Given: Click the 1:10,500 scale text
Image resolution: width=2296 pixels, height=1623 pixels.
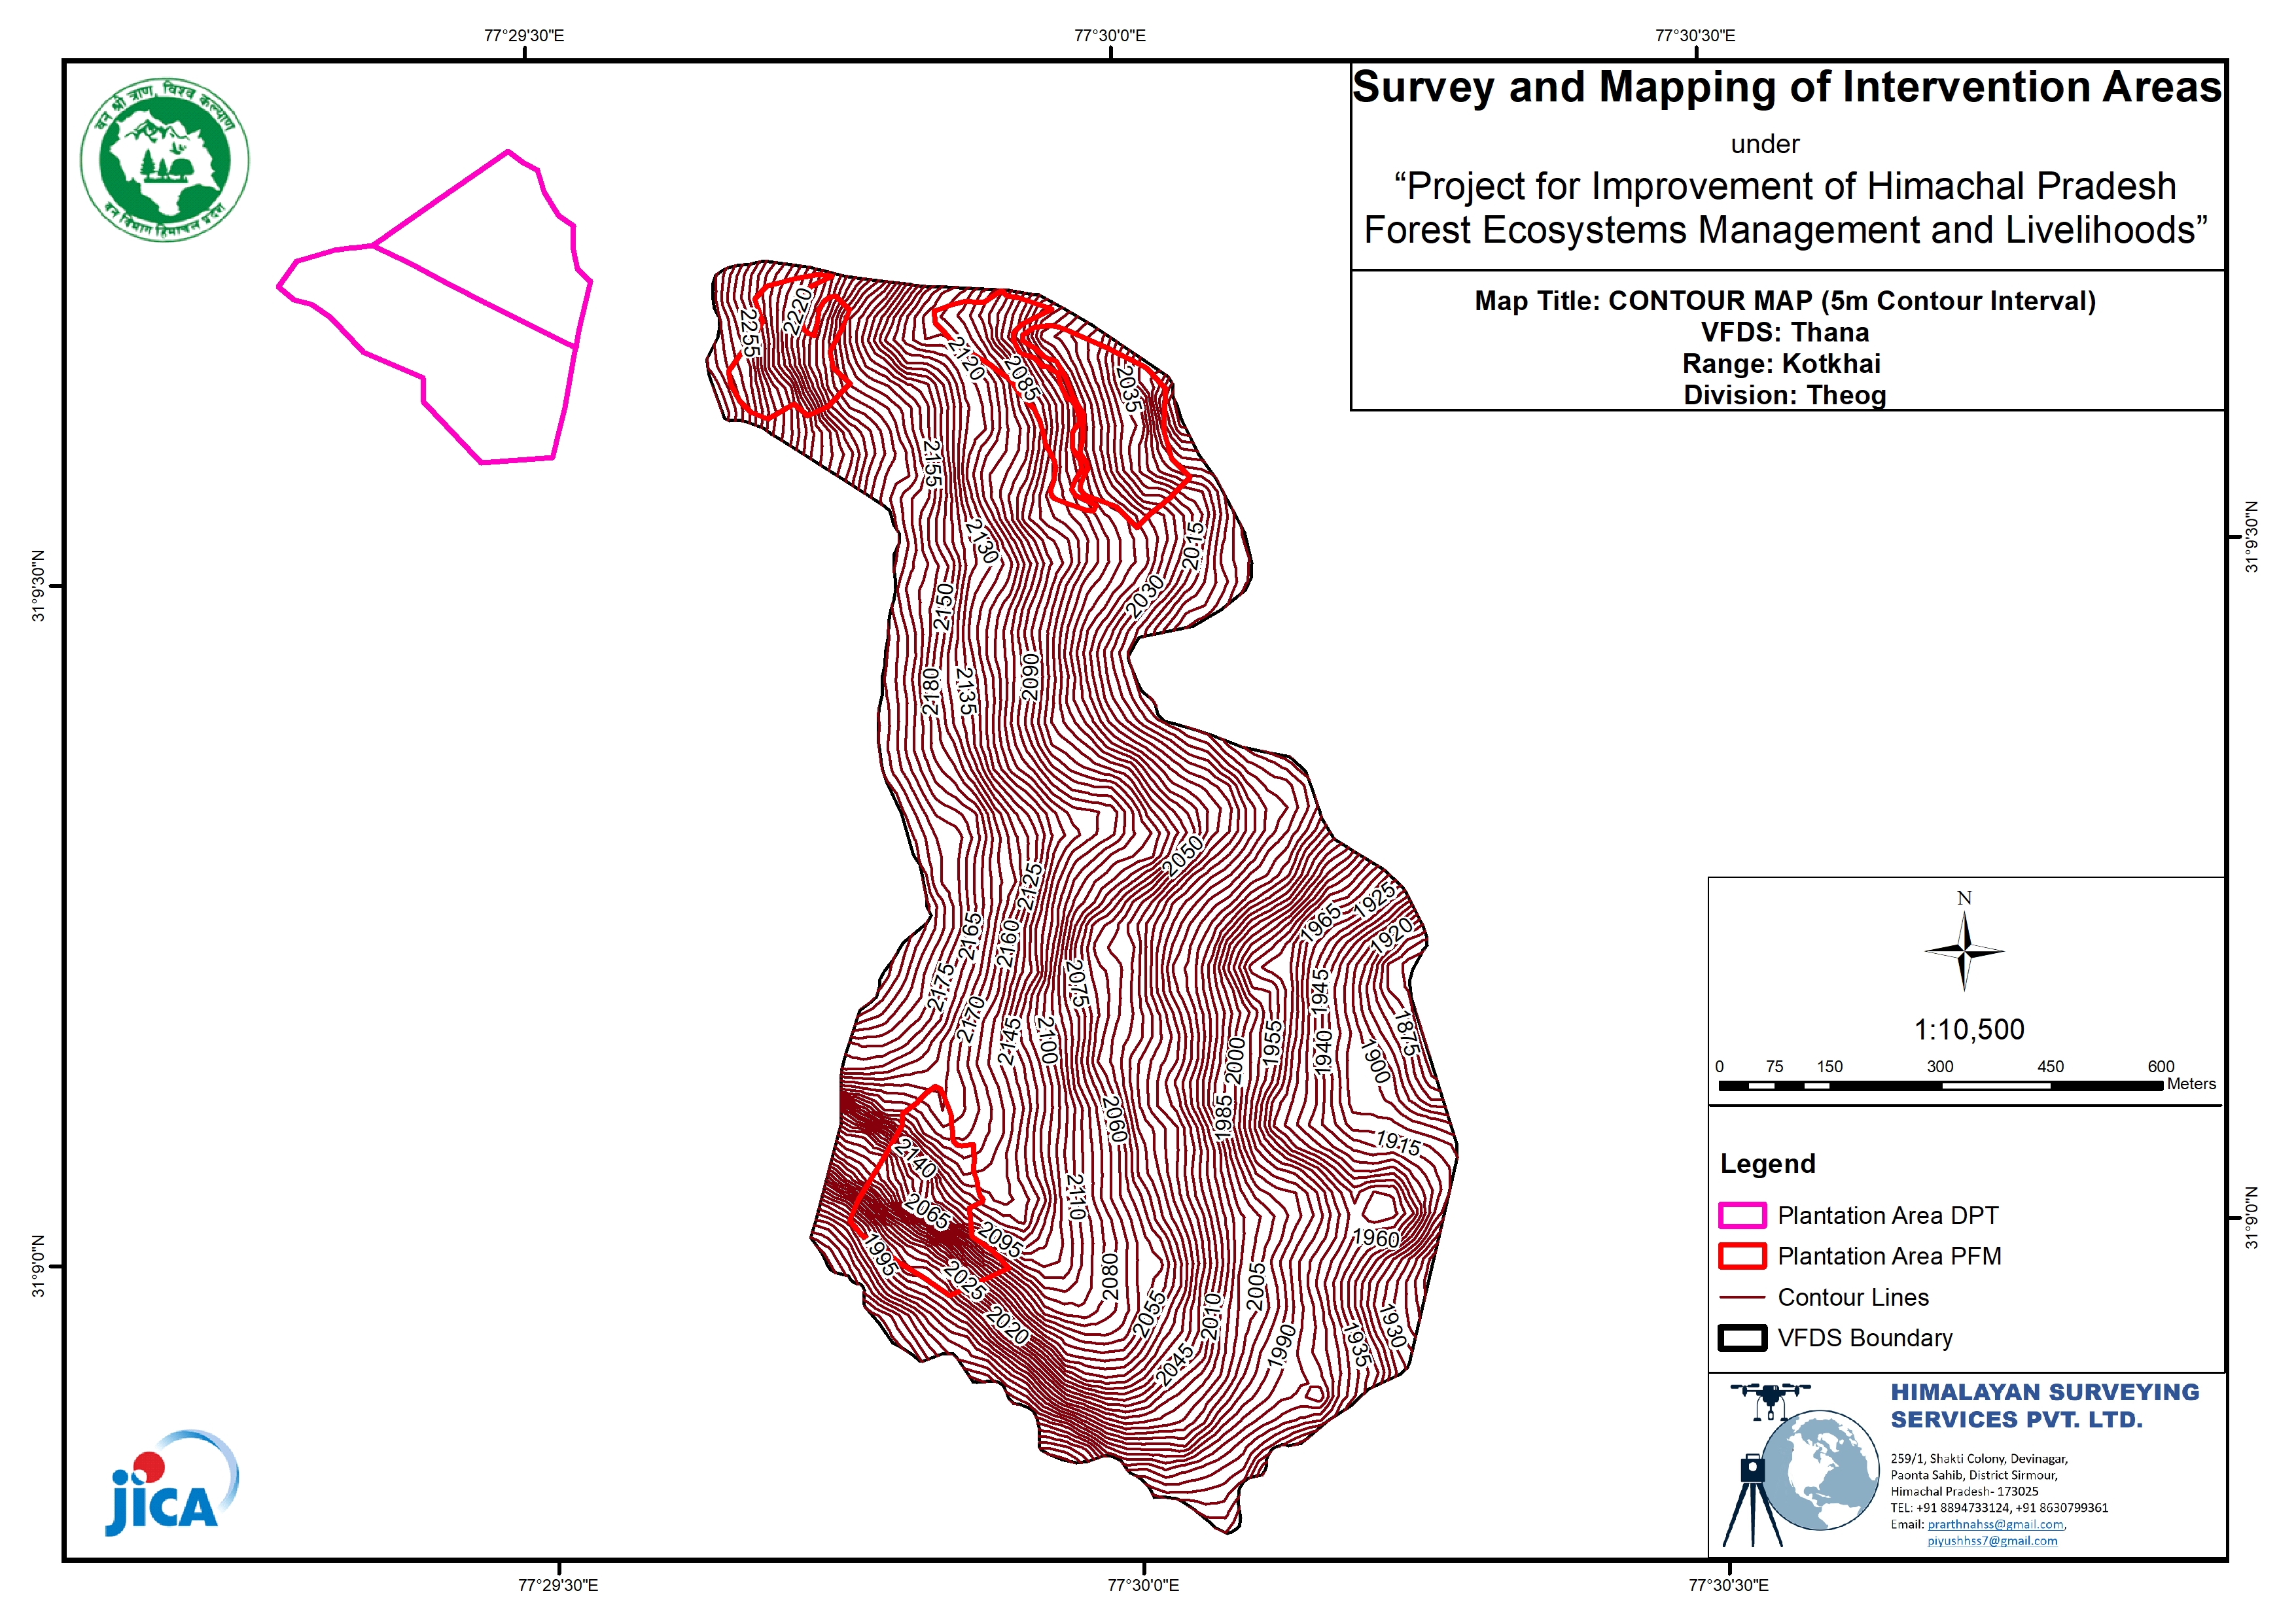Looking at the screenshot, I should click(x=1968, y=1029).
